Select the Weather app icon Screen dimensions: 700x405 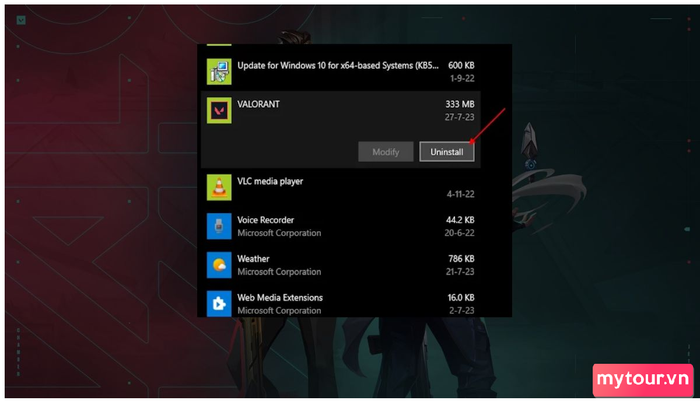pos(219,265)
